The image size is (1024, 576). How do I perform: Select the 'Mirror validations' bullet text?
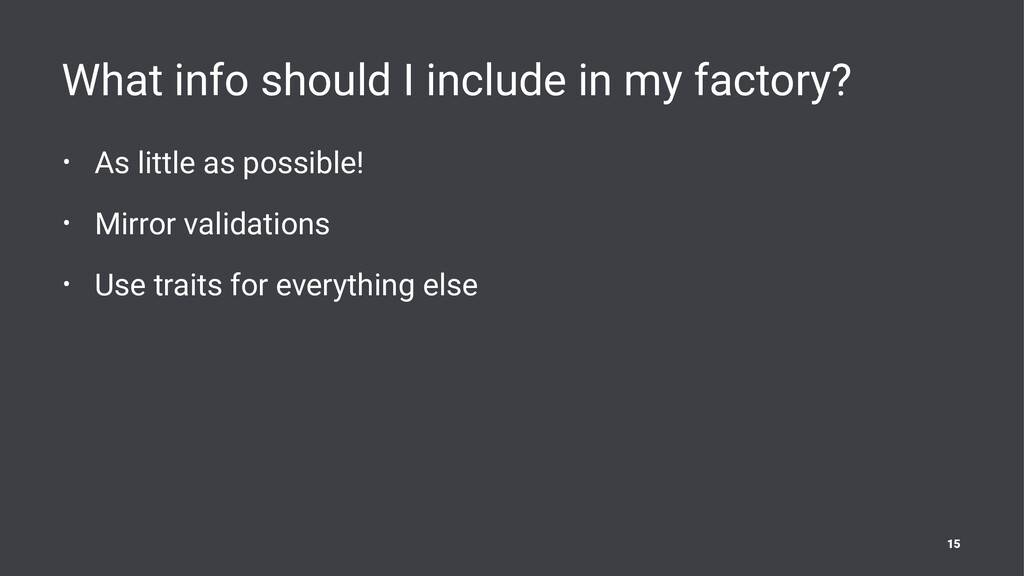[x=212, y=224]
